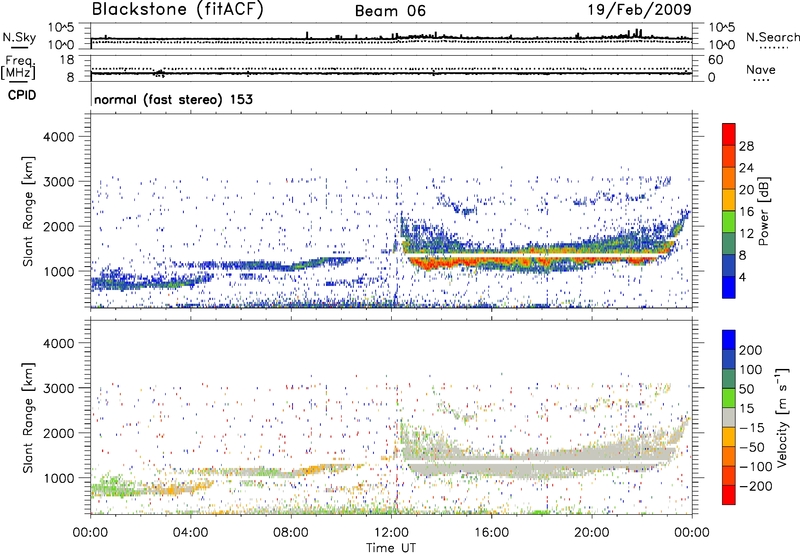Click the 'Blackstone (fitACF)' title text

[177, 9]
